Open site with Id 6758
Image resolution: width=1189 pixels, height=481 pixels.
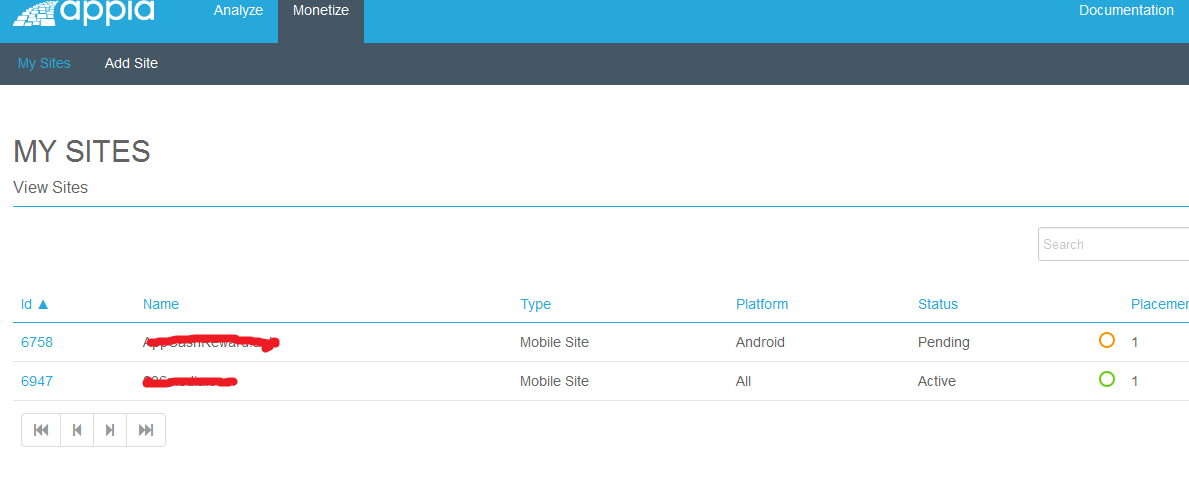pos(37,342)
